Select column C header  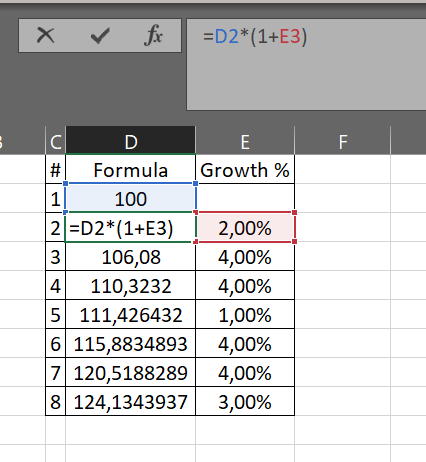click(x=56, y=140)
